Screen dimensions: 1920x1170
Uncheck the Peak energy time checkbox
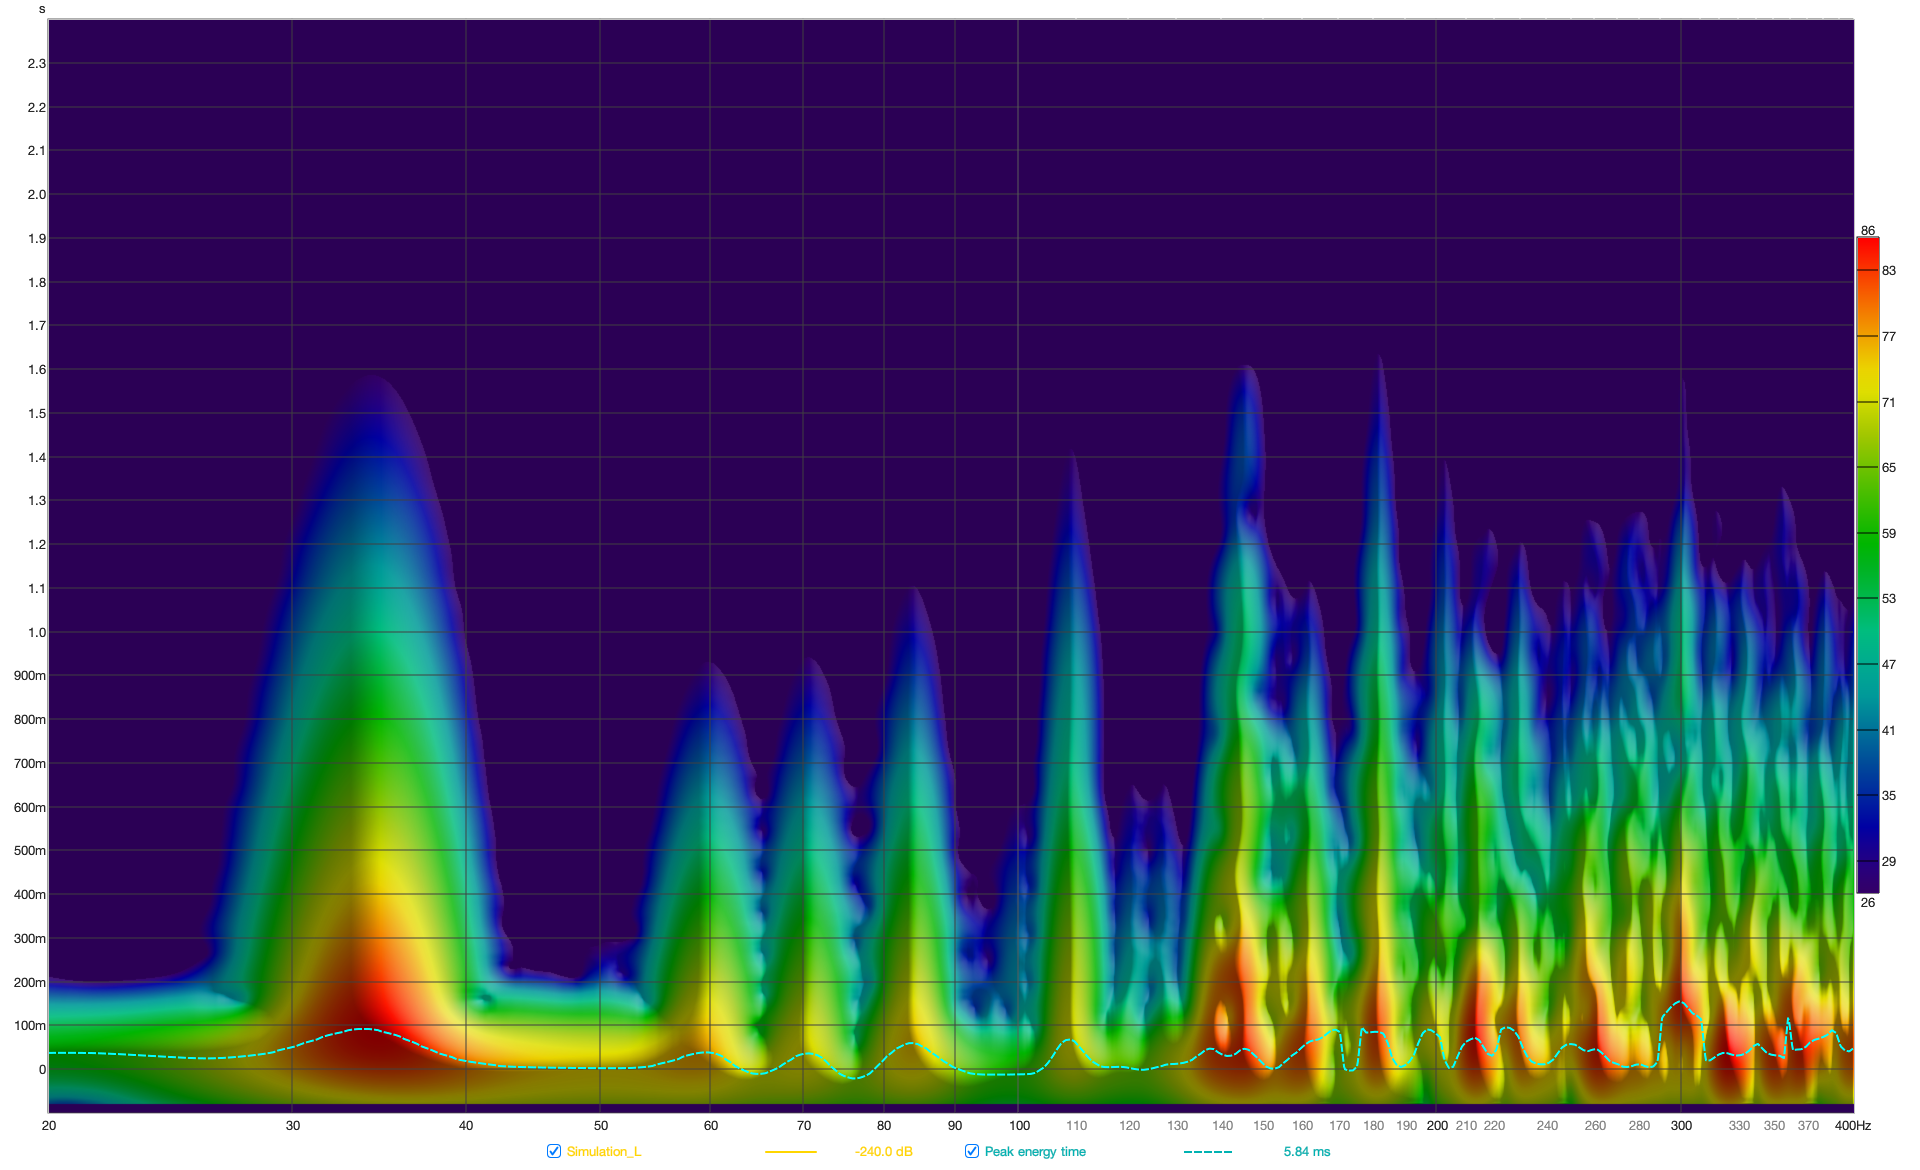tap(972, 1151)
